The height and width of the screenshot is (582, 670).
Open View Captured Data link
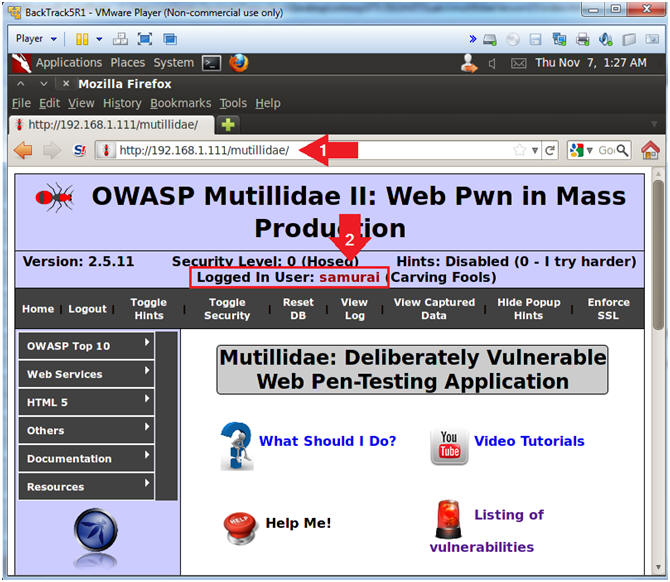[x=434, y=309]
